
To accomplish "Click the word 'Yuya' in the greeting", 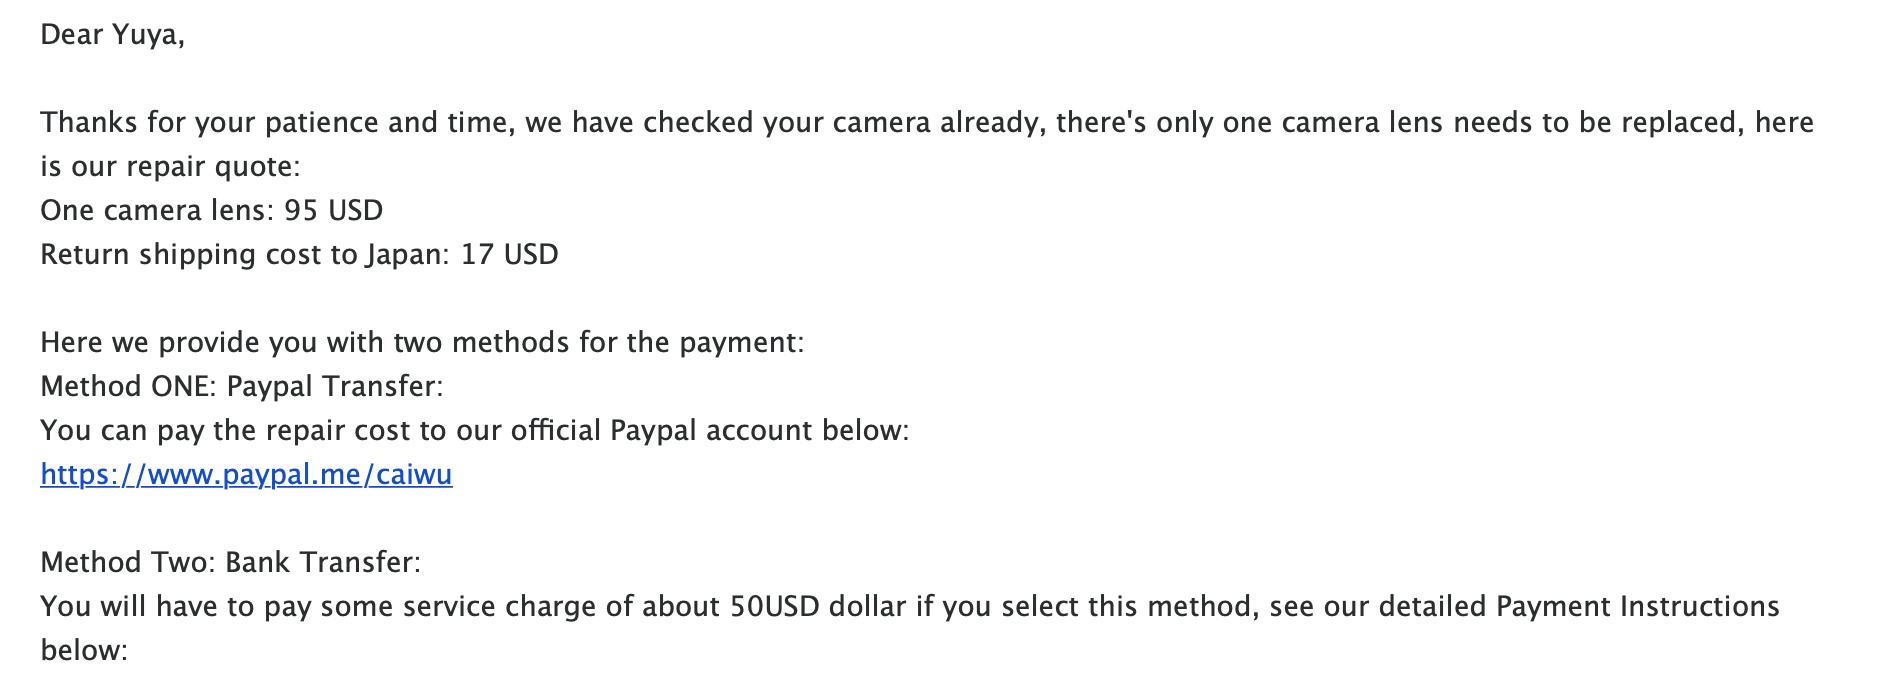I will click(x=146, y=35).
